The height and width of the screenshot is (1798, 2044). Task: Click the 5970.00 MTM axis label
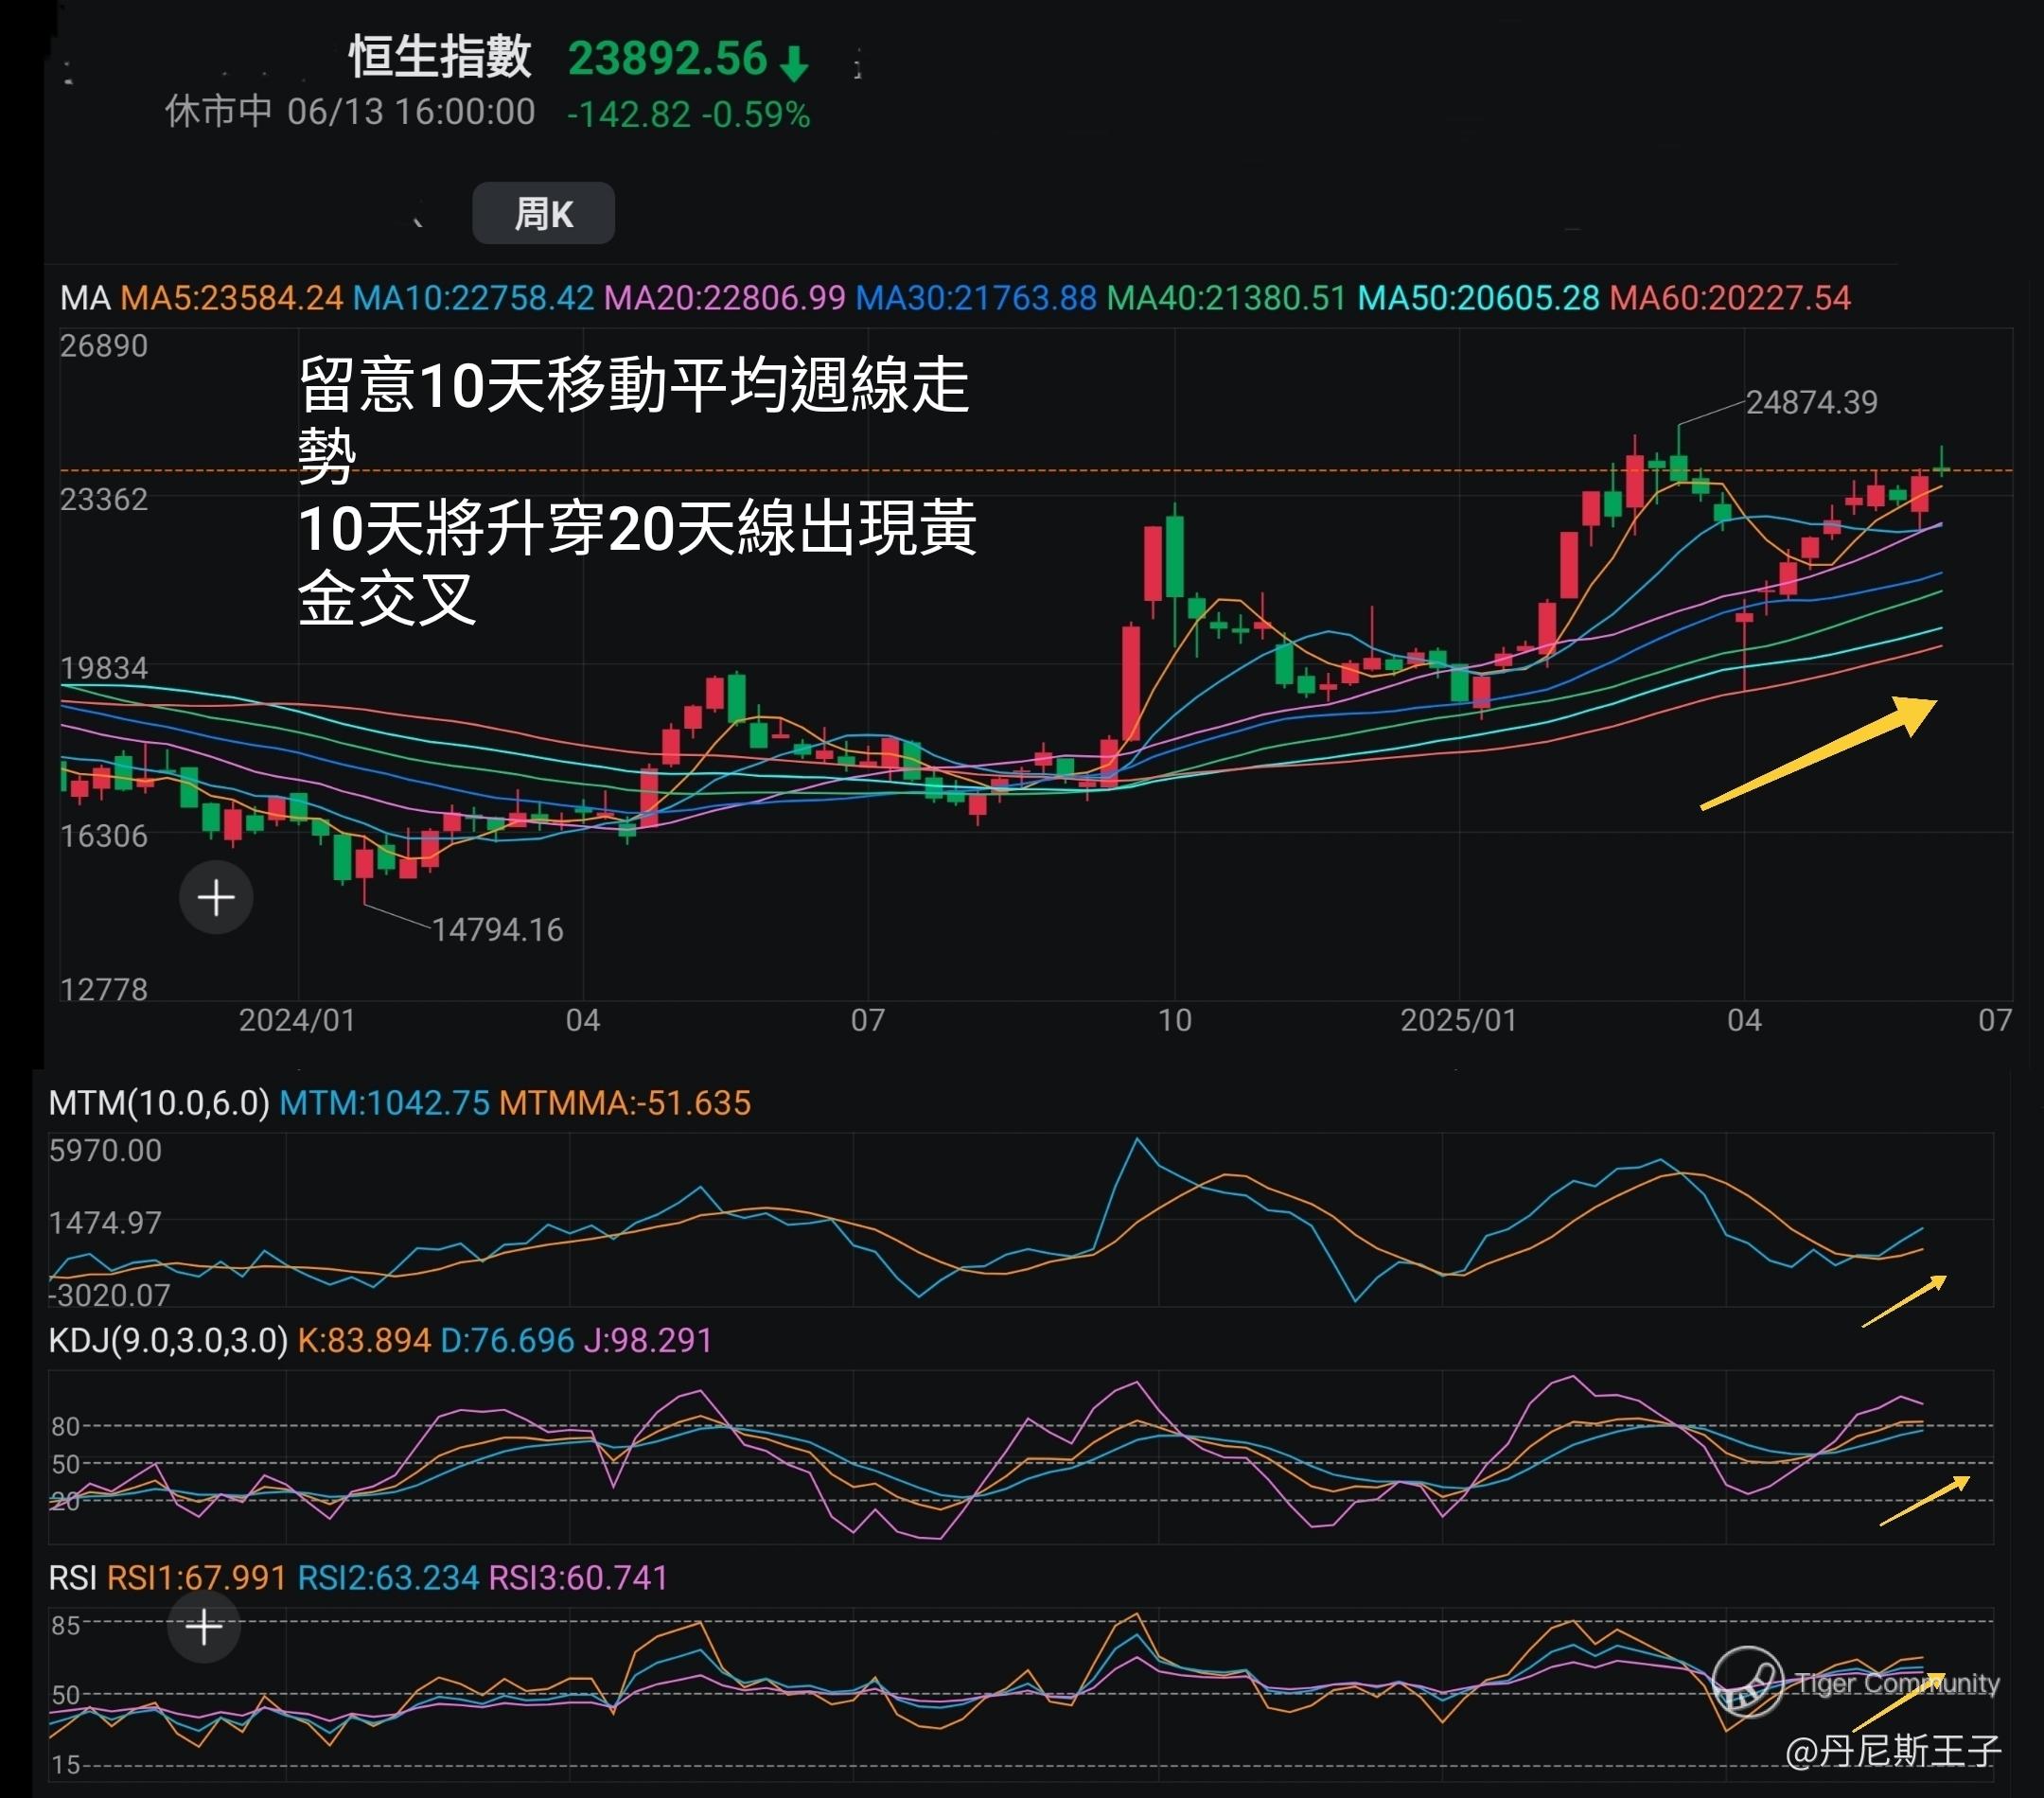[x=105, y=1150]
